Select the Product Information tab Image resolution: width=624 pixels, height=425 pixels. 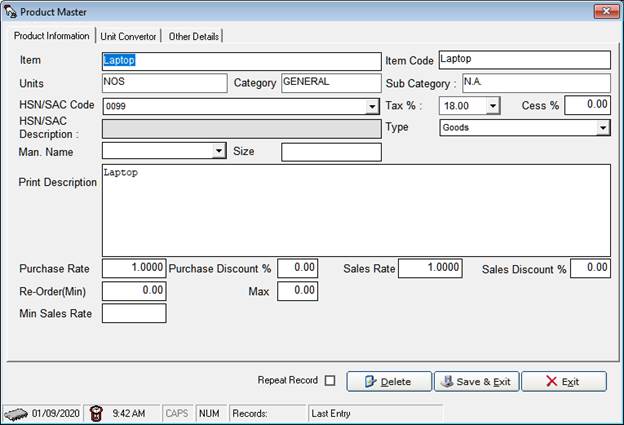pos(51,36)
